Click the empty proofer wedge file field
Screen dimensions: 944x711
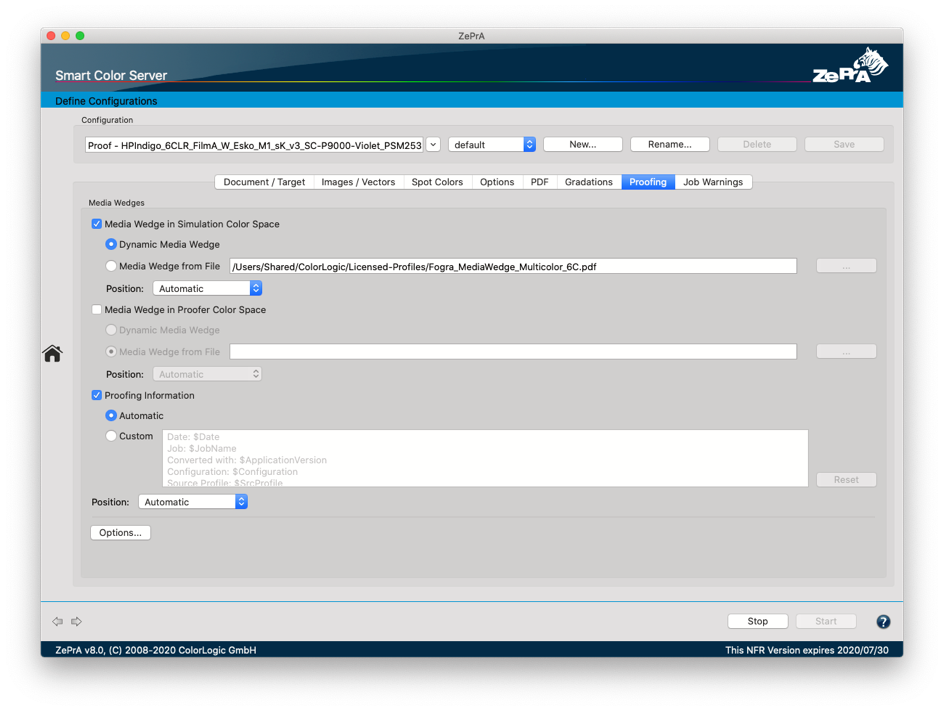[x=513, y=352]
